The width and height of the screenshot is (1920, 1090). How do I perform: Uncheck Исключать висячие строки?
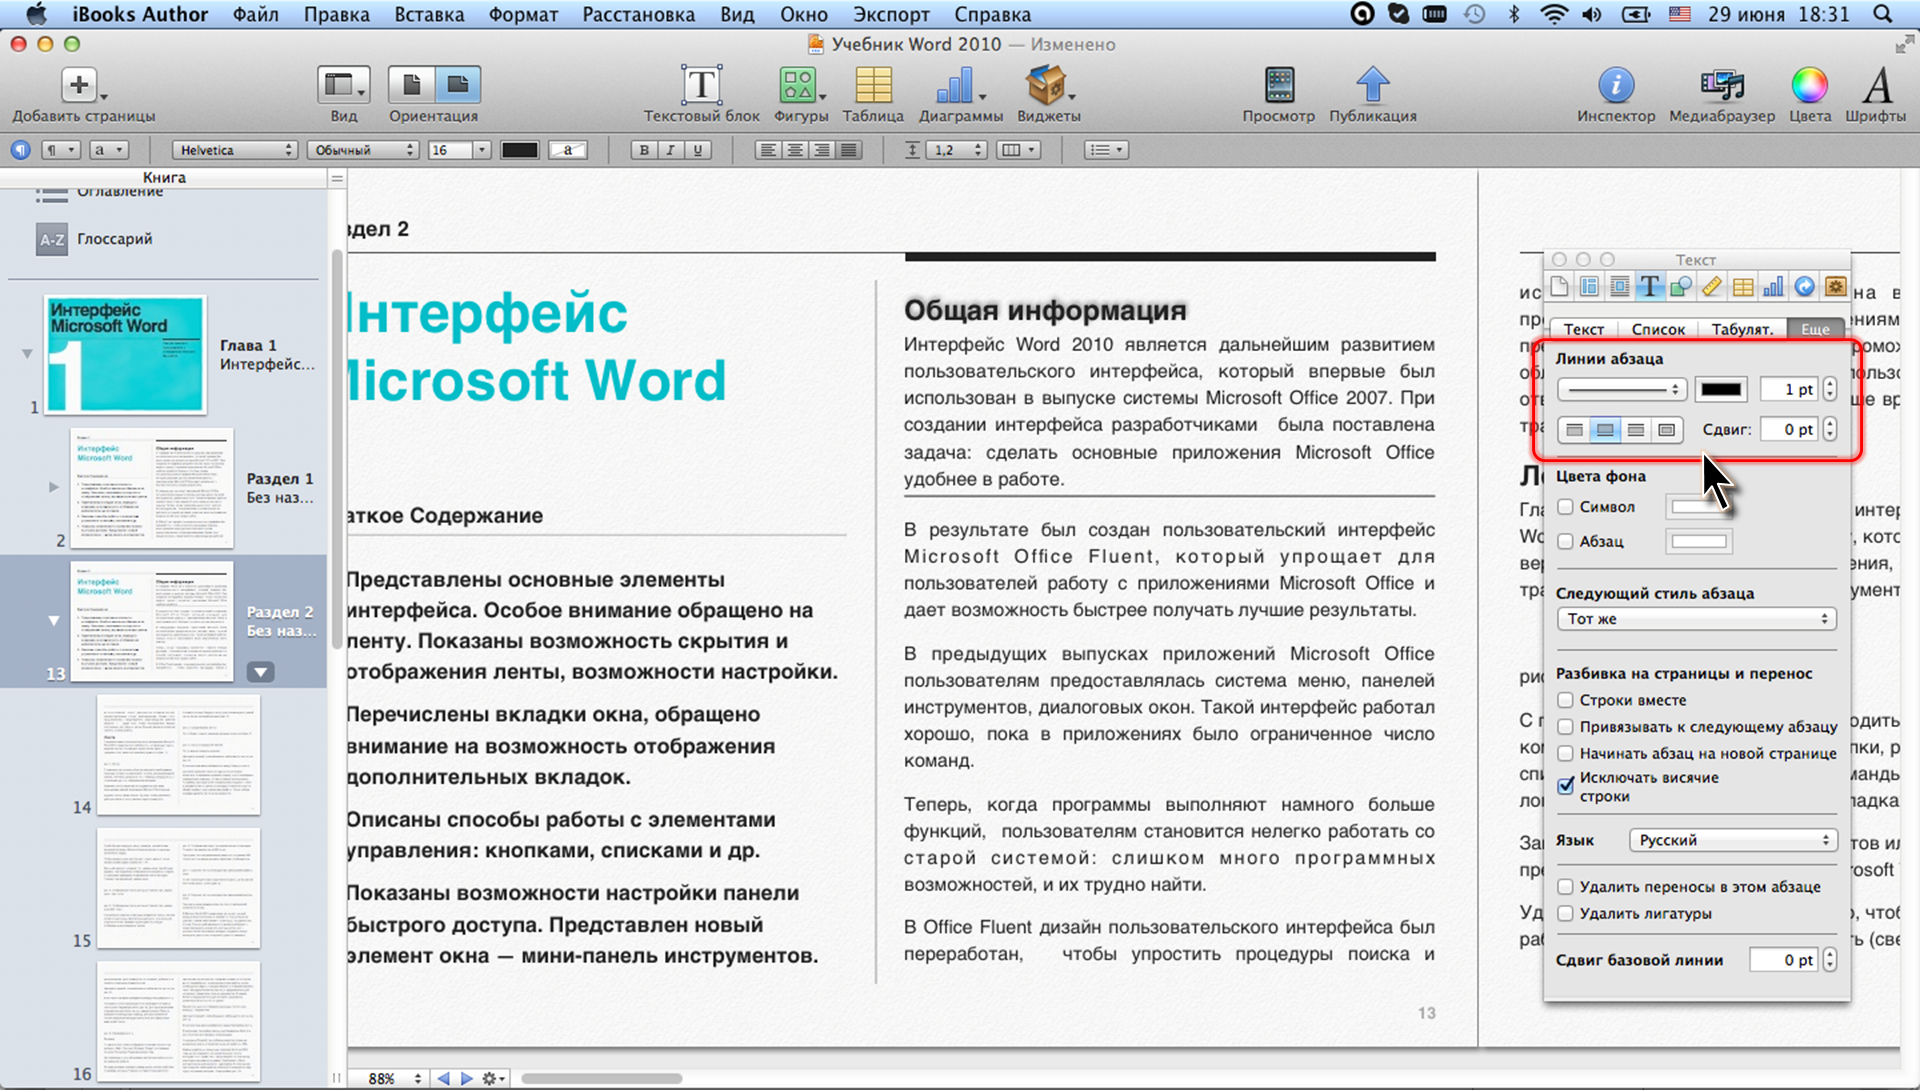click(x=1566, y=786)
